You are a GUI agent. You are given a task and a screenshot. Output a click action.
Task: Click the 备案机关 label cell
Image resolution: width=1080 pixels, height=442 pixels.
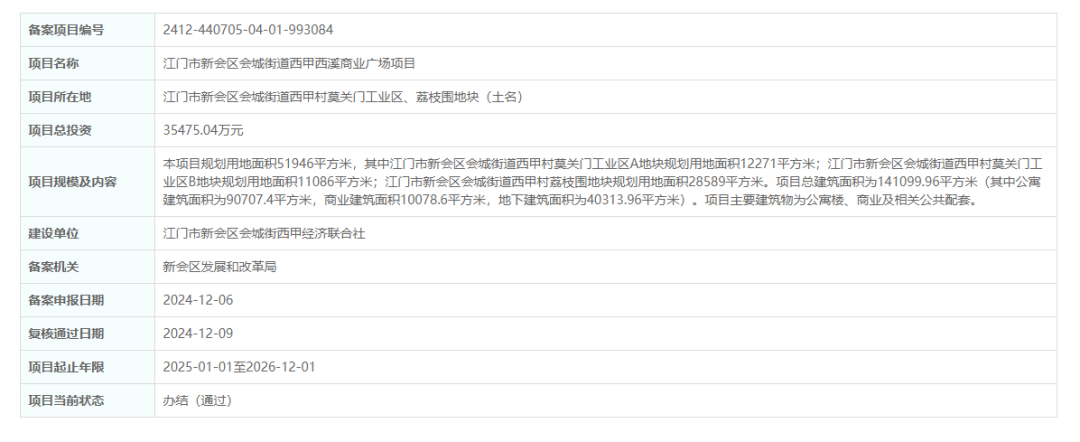click(87, 266)
